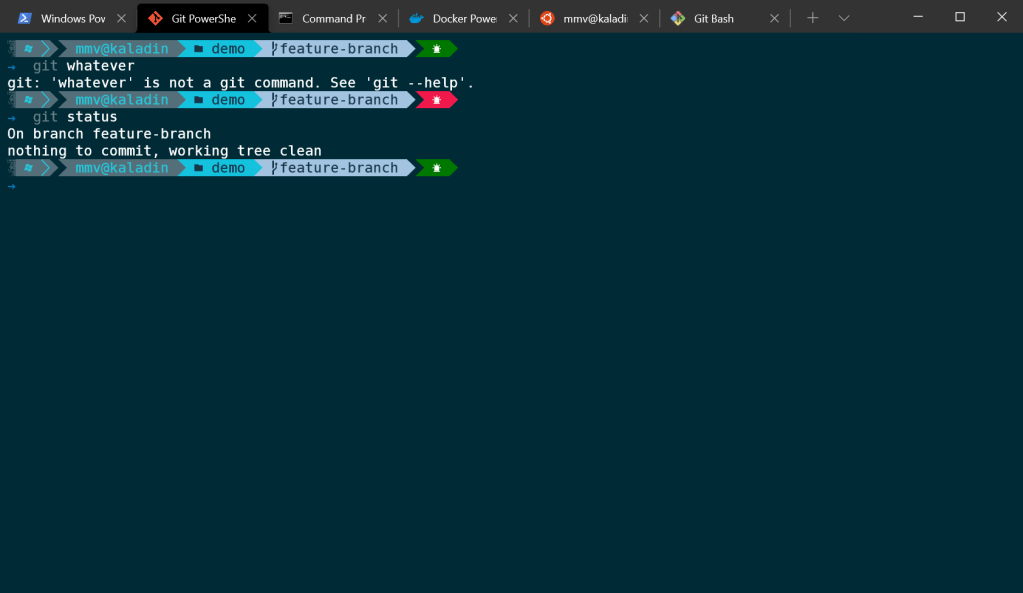Click the Ubuntu logo tab icon
This screenshot has width=1023, height=593.
[547, 18]
